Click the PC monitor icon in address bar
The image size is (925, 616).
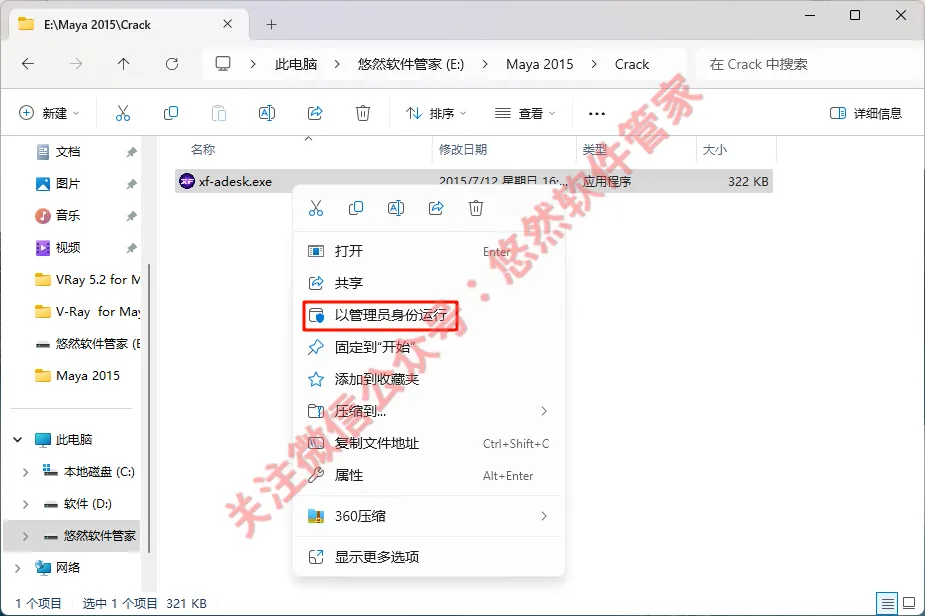point(223,64)
